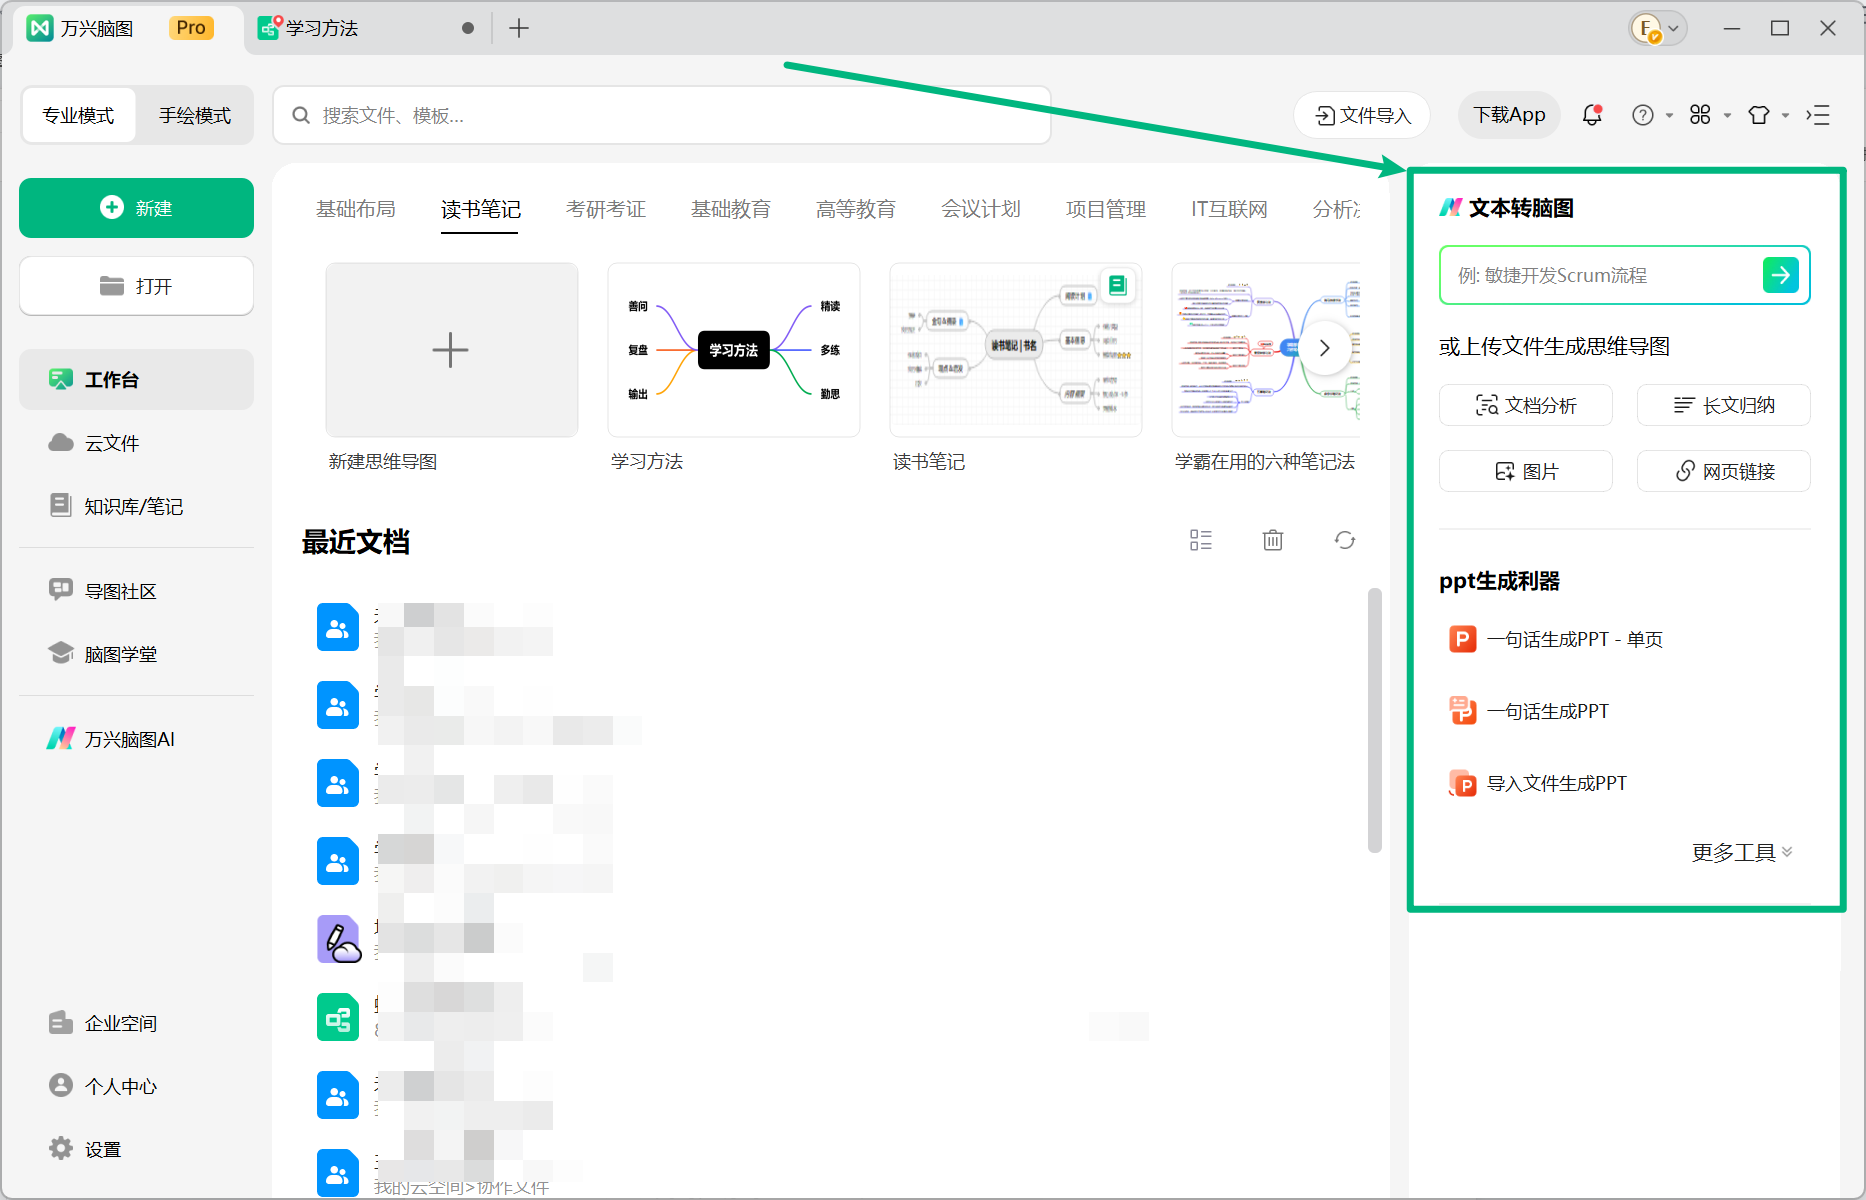1866x1200 pixels.
Task: Open the purple handwriting cloud document icon
Action: [x=339, y=939]
